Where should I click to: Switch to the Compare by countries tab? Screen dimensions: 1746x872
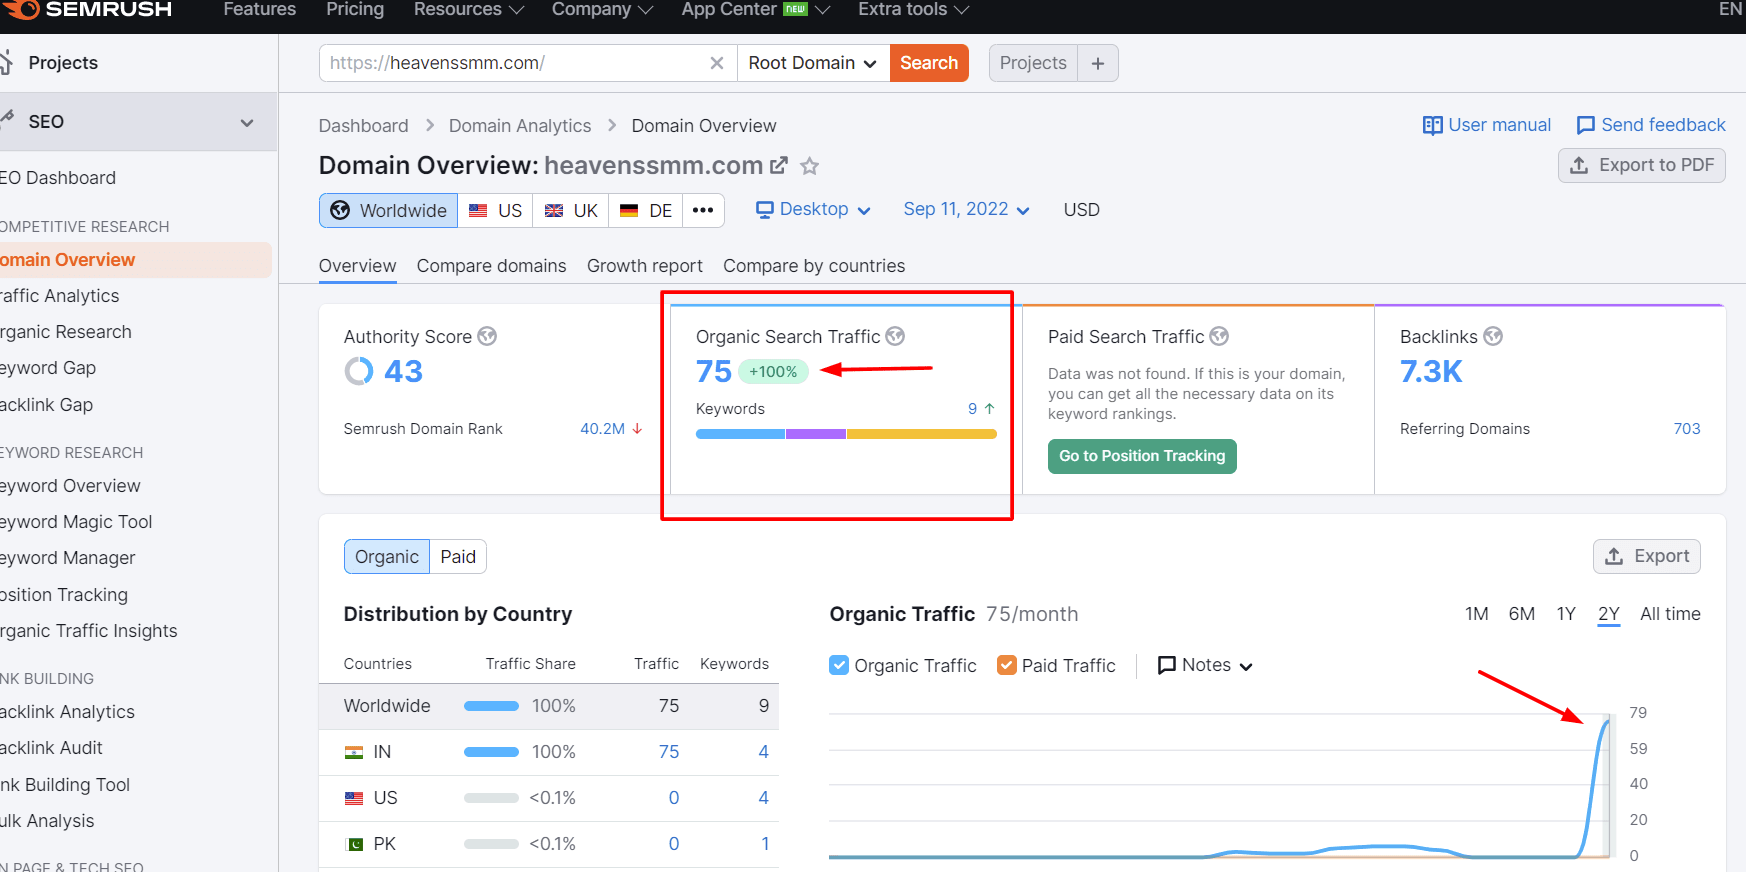point(814,266)
